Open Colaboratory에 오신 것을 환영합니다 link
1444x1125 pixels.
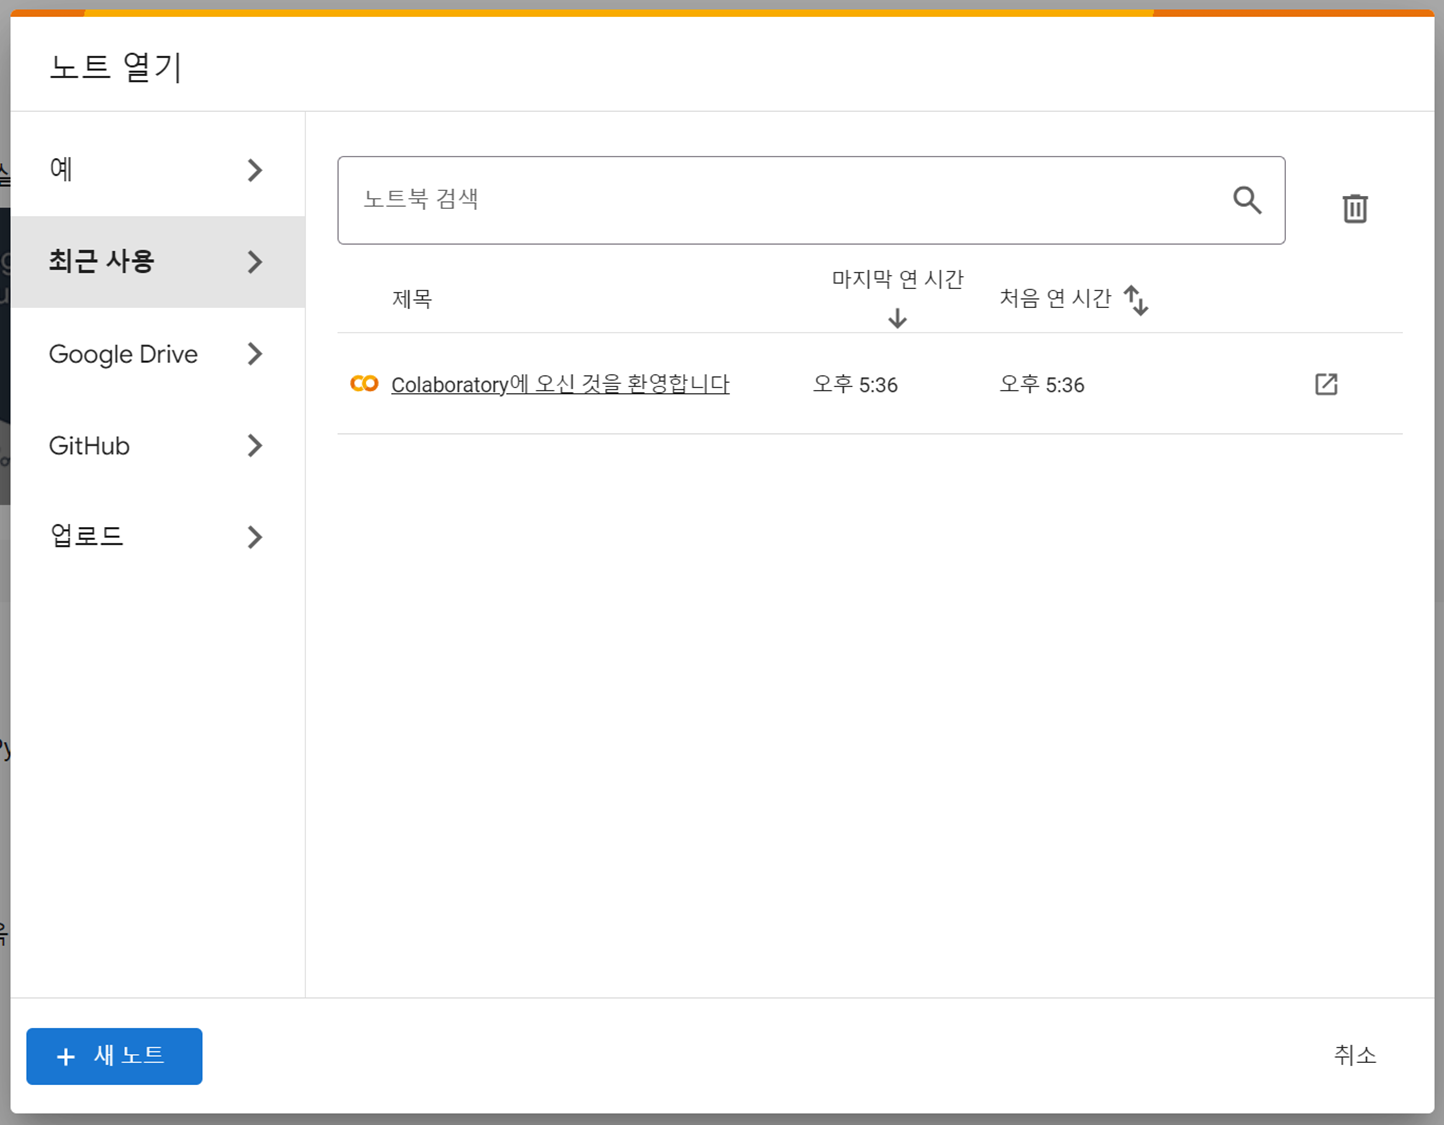[x=560, y=384]
